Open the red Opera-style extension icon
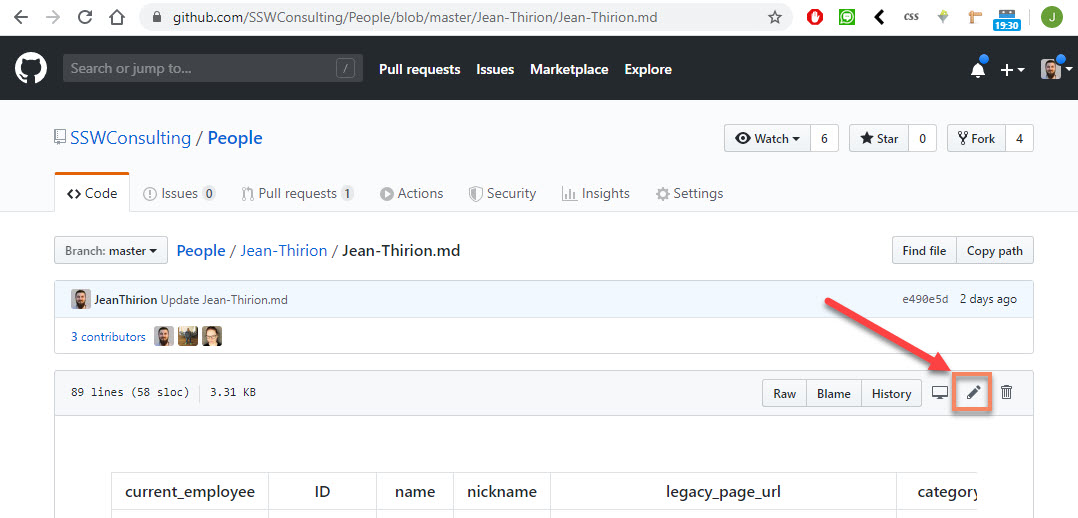 tap(815, 17)
